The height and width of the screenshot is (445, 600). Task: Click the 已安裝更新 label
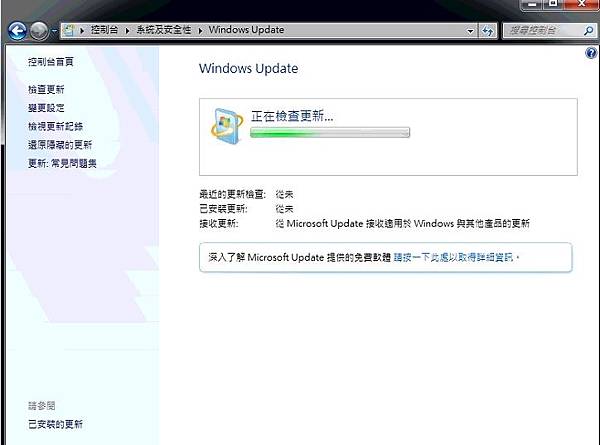pos(223,209)
